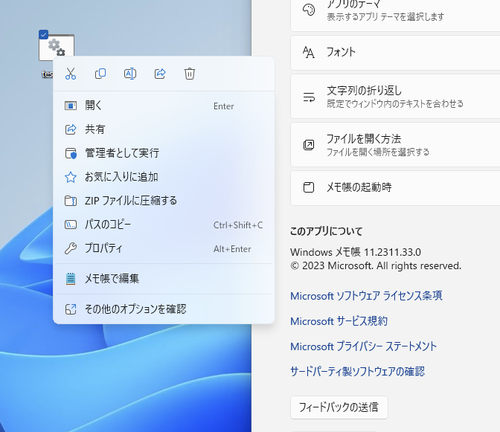Screen dimensions: 500x432
Task: Choose パスのコピー menu entry
Action: [163, 225]
